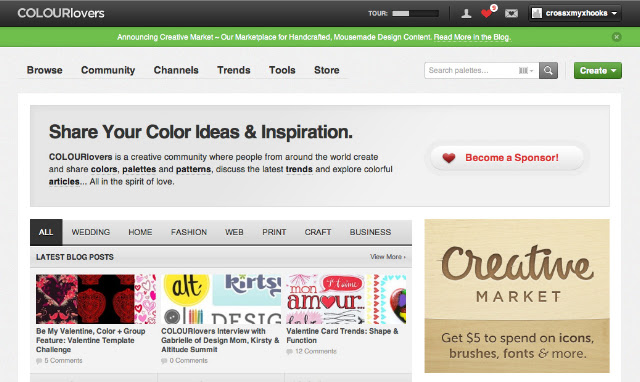This screenshot has width=640, height=382.
Task: Open the Valentine Card Trends post title
Action: (342, 335)
